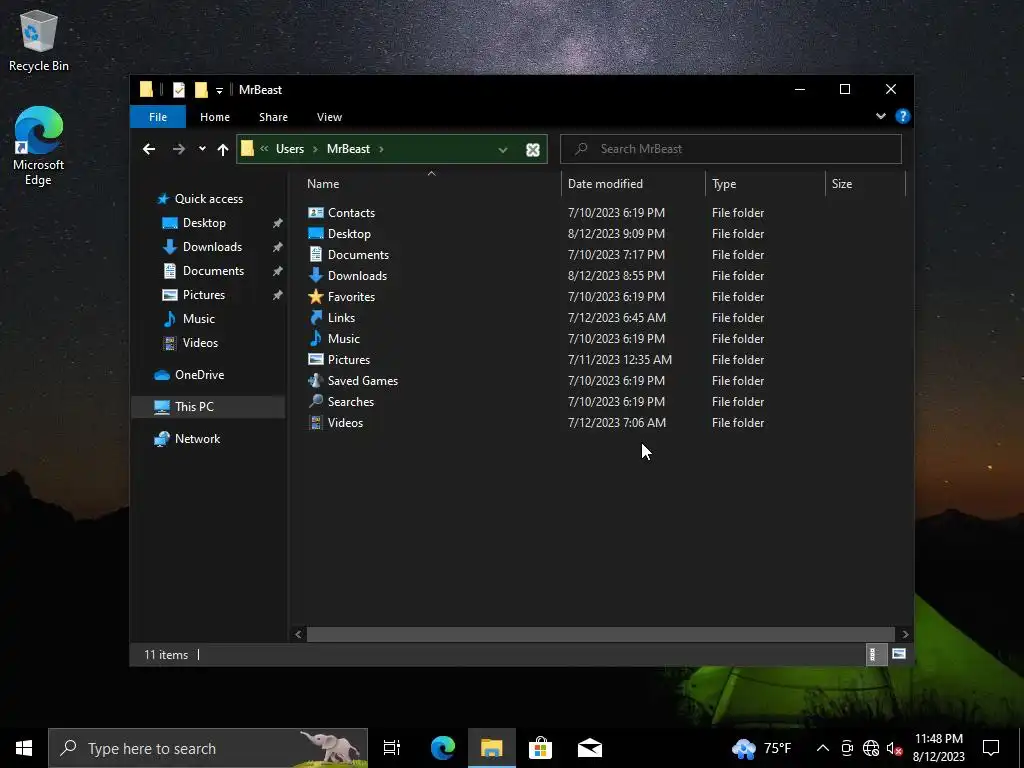Open the notification center icon

point(991,748)
